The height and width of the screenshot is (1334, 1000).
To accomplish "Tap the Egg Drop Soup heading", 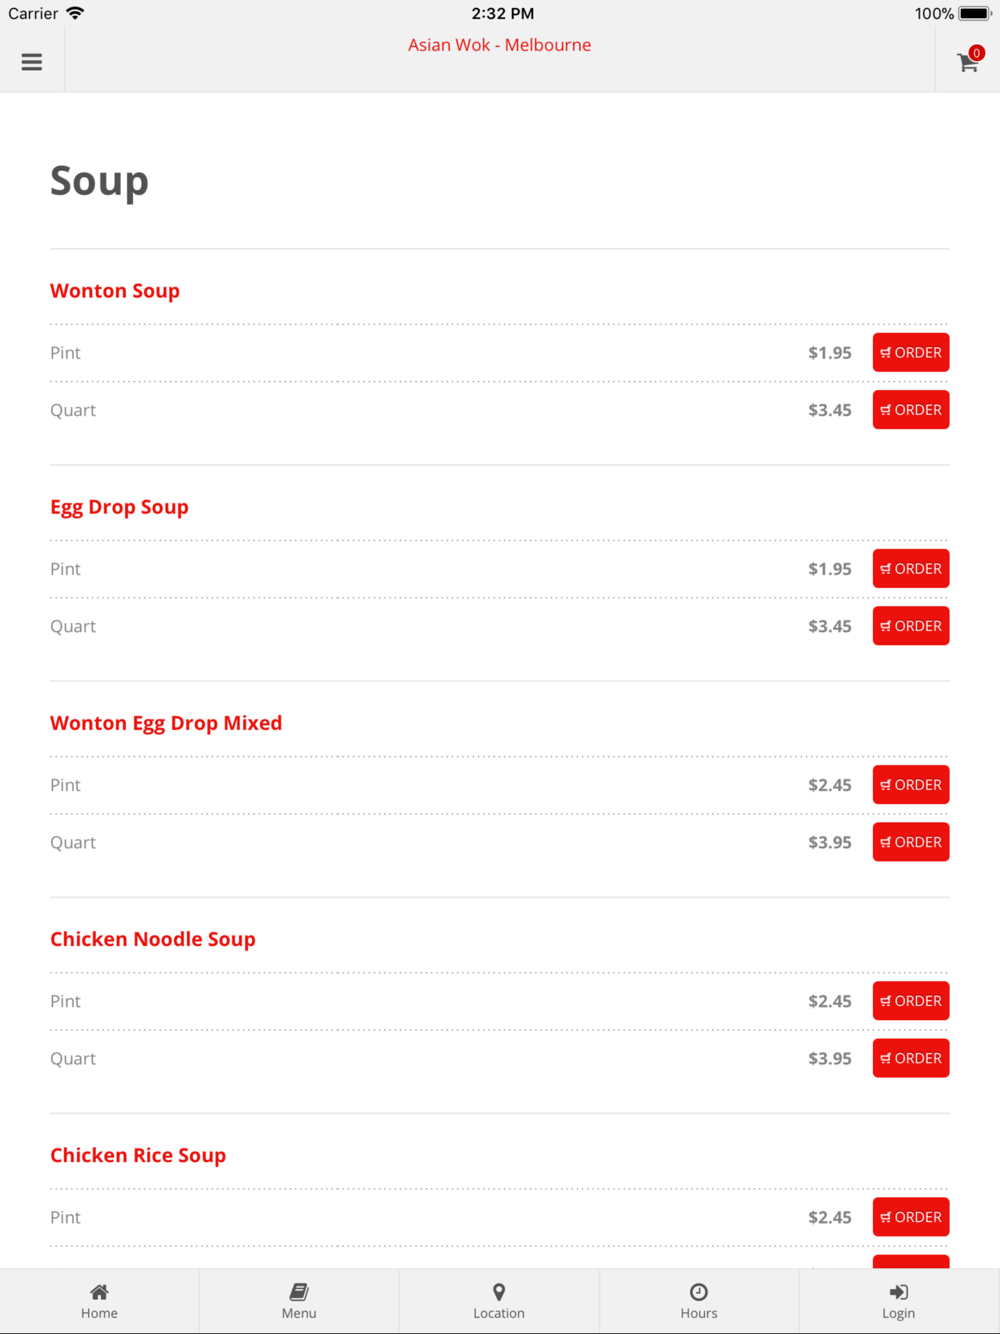I will coord(119,507).
